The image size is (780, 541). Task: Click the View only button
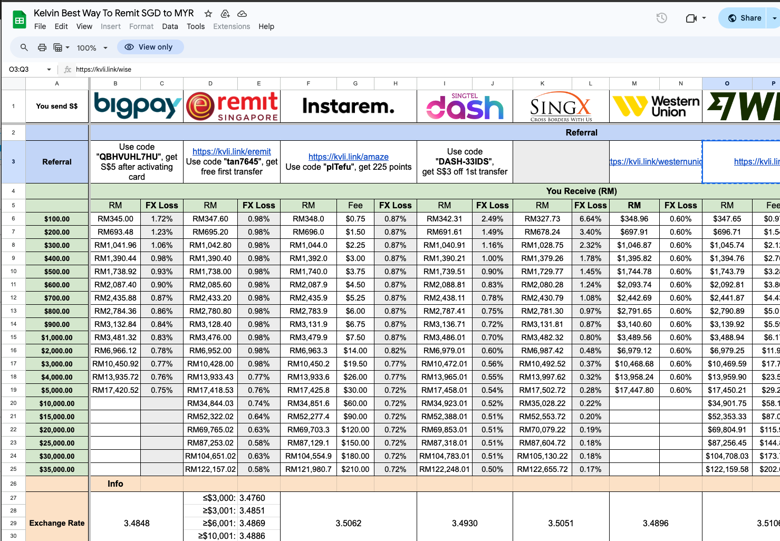coord(150,47)
